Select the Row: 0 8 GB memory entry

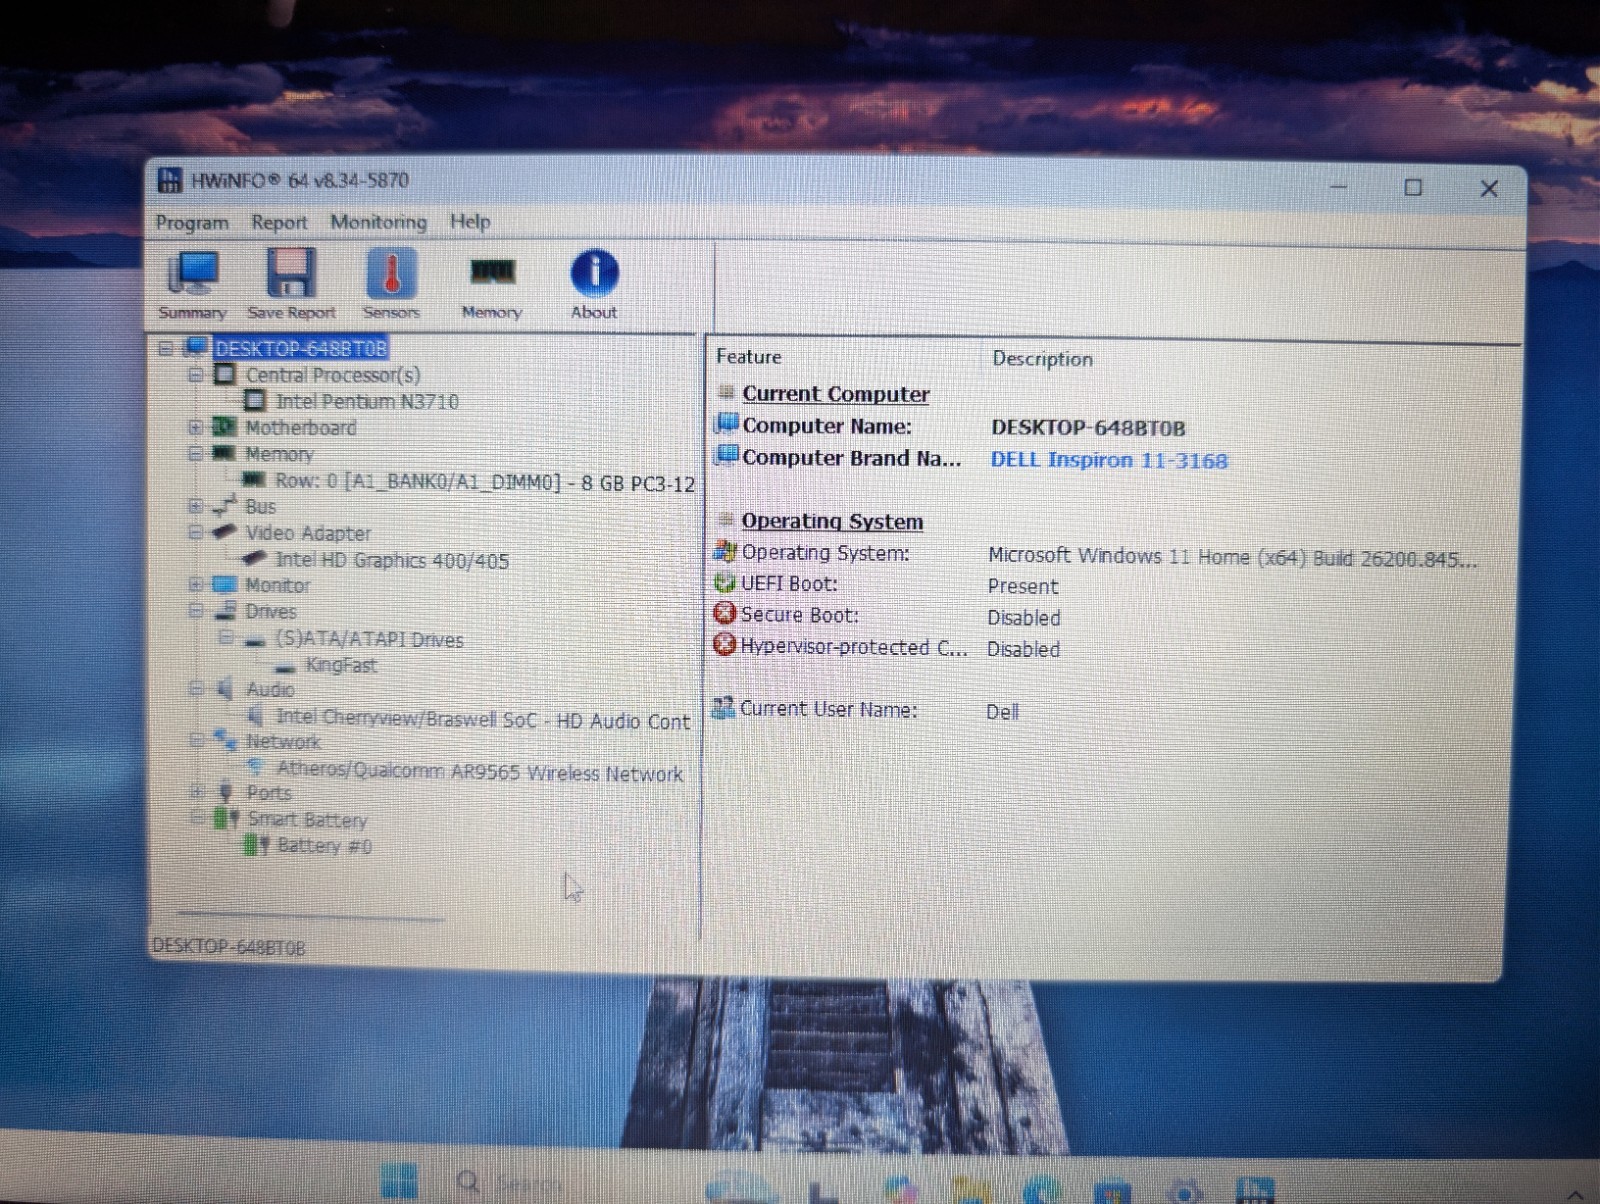pyautogui.click(x=484, y=482)
